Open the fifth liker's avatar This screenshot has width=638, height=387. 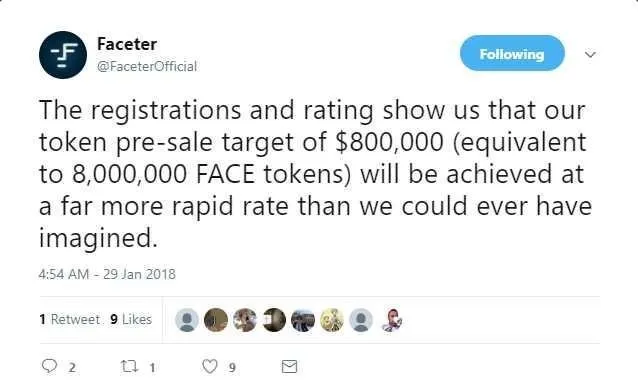pyautogui.click(x=303, y=320)
